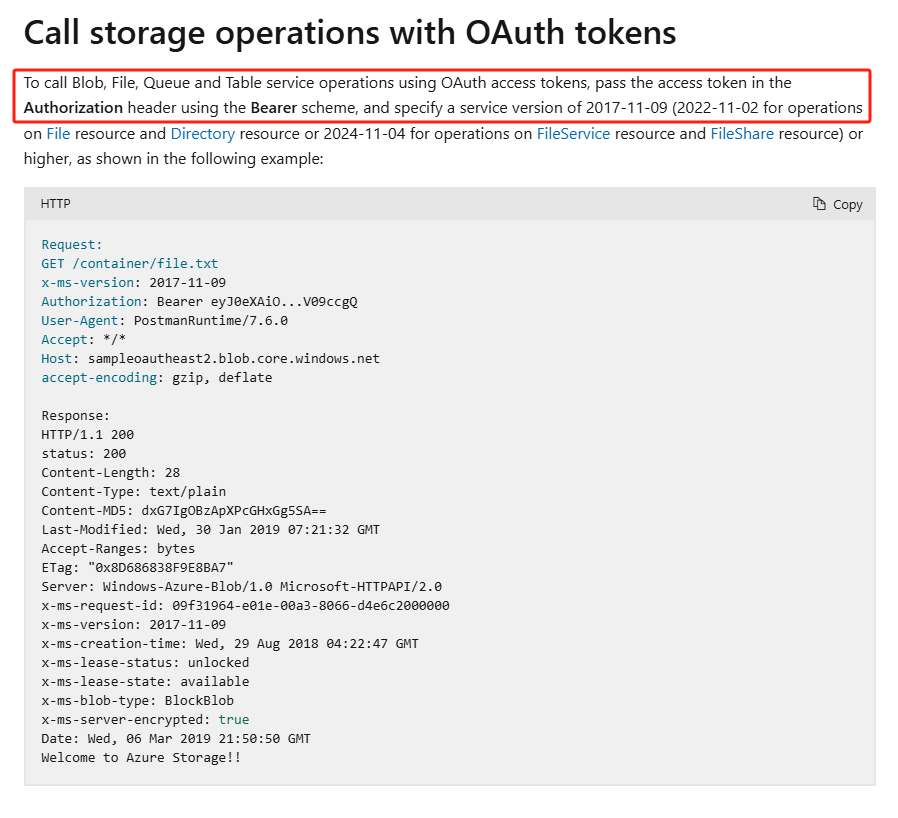Click the Welcome to Azure Storage!! line
The height and width of the screenshot is (818, 898).
[141, 758]
